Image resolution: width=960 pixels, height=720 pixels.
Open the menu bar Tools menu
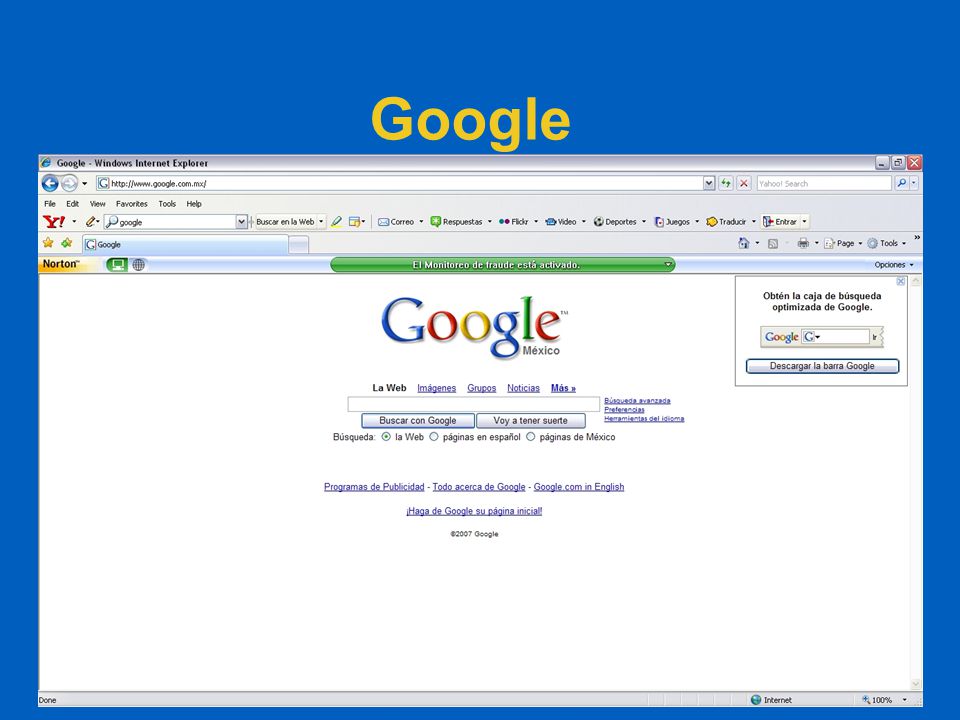click(167, 204)
